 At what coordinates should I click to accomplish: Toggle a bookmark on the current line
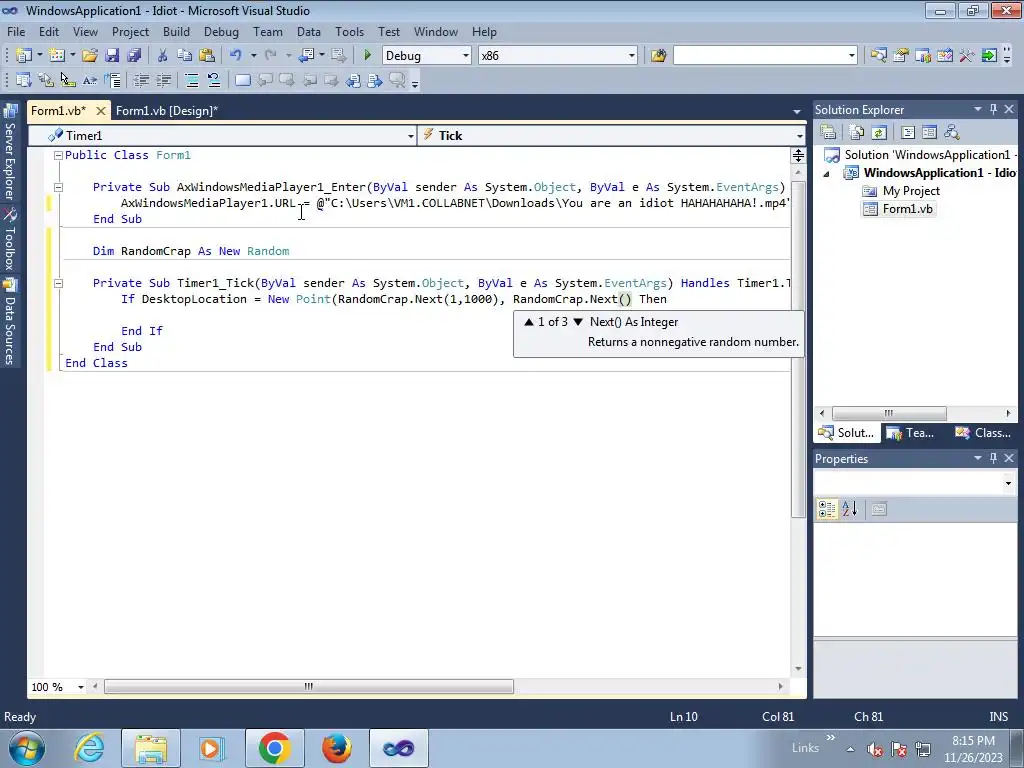click(242, 80)
